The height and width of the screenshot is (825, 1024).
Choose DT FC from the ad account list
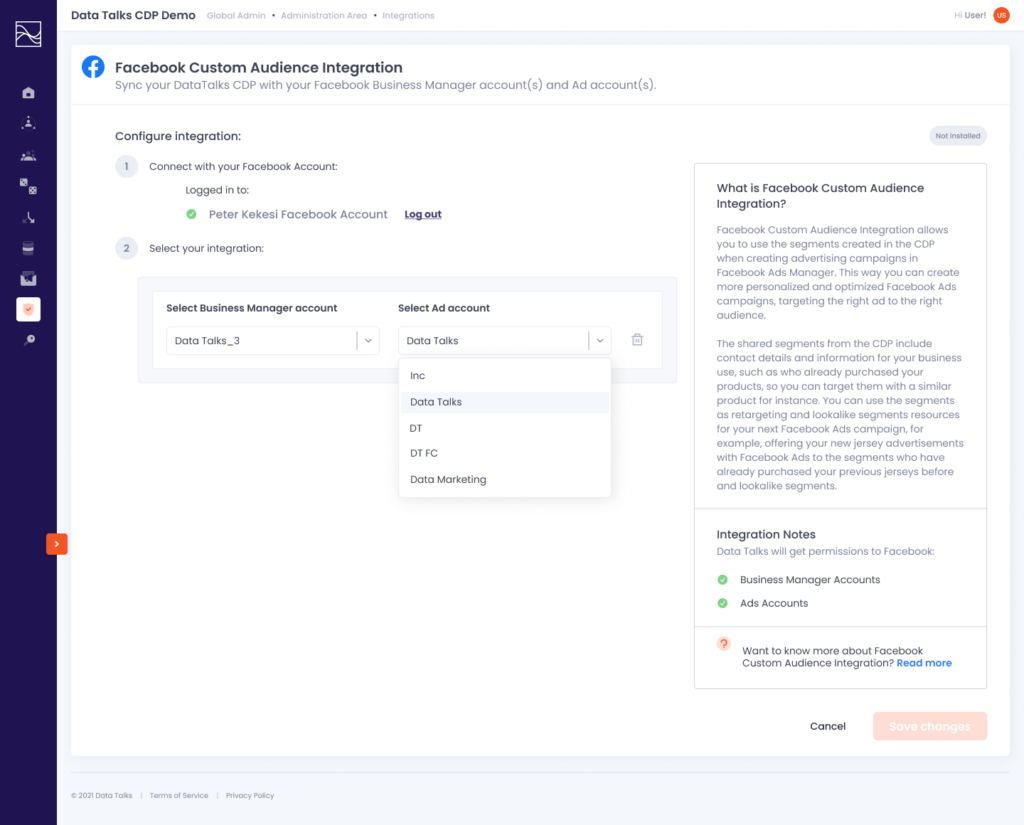click(505, 453)
